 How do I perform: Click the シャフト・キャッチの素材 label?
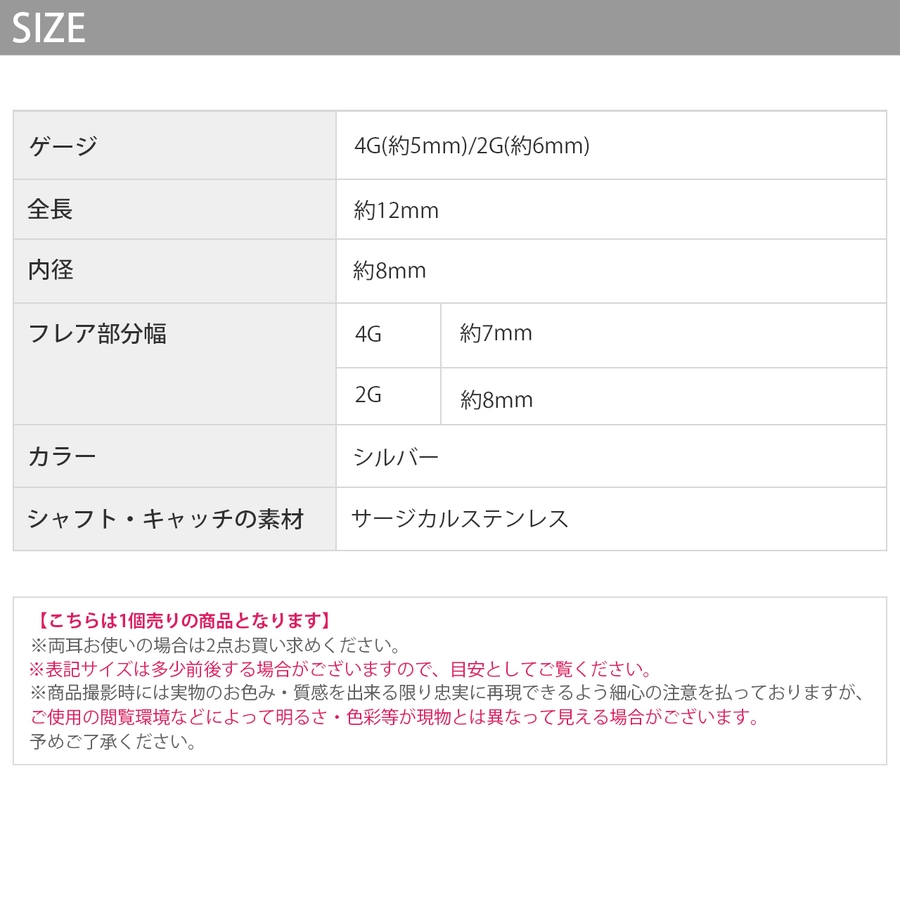pos(166,519)
